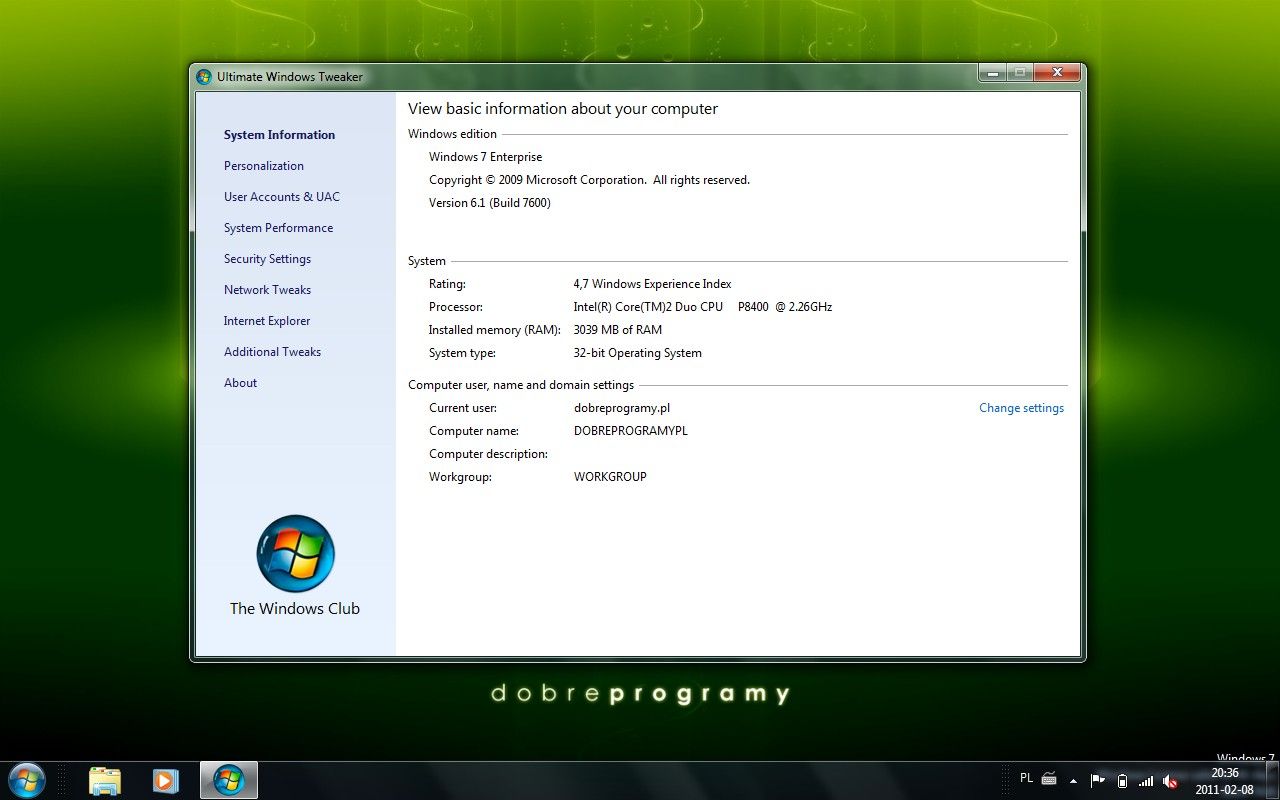The width and height of the screenshot is (1280, 800).
Task: Check battery status in the system tray
Action: coord(1122,780)
